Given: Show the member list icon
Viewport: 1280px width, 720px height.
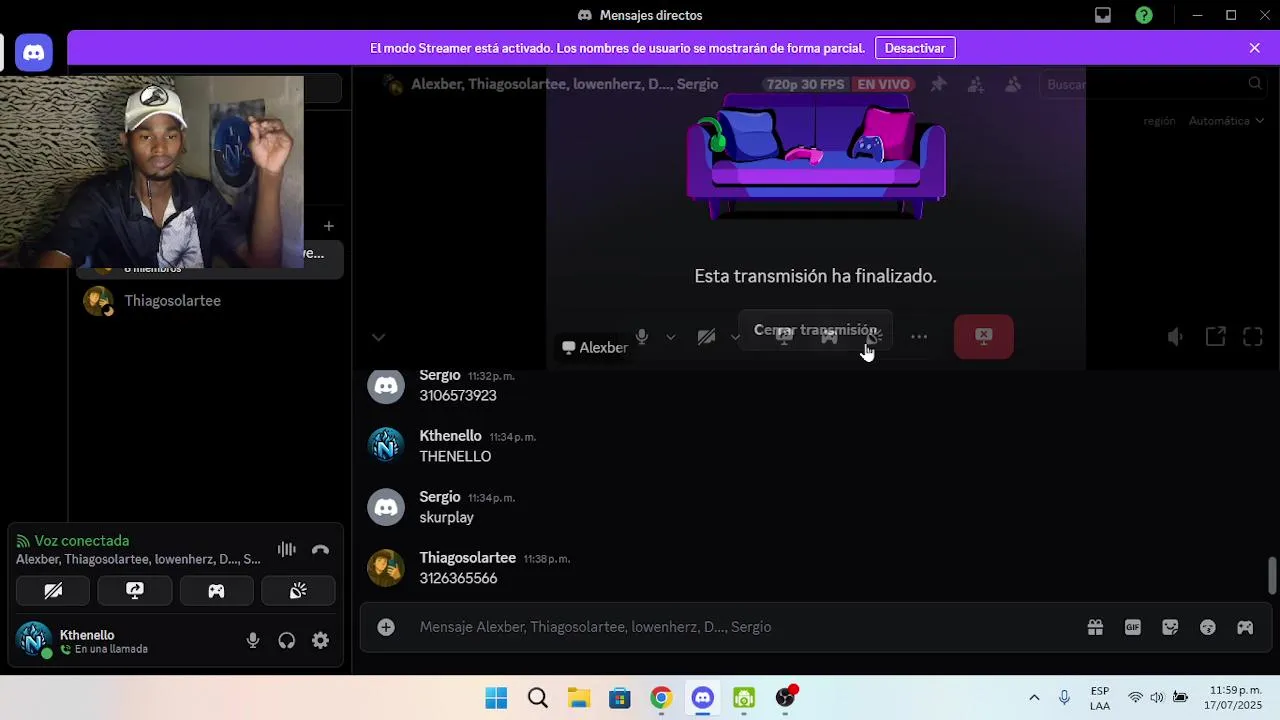Looking at the screenshot, I should tap(1013, 84).
